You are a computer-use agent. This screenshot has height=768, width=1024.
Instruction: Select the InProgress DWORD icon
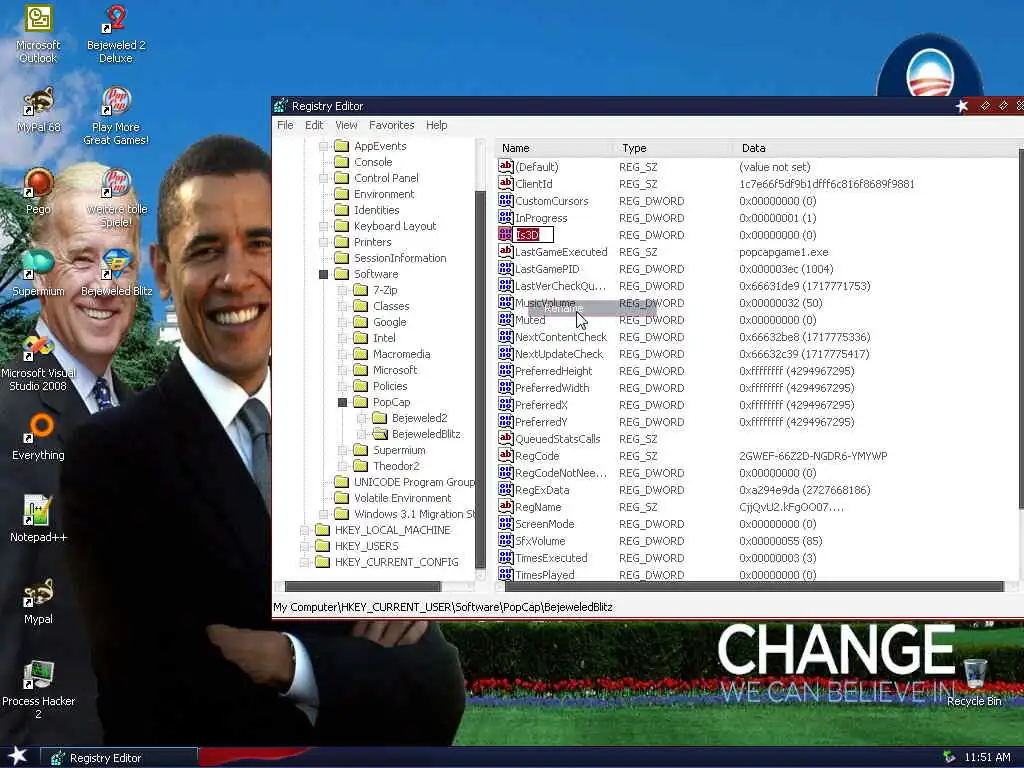point(505,217)
